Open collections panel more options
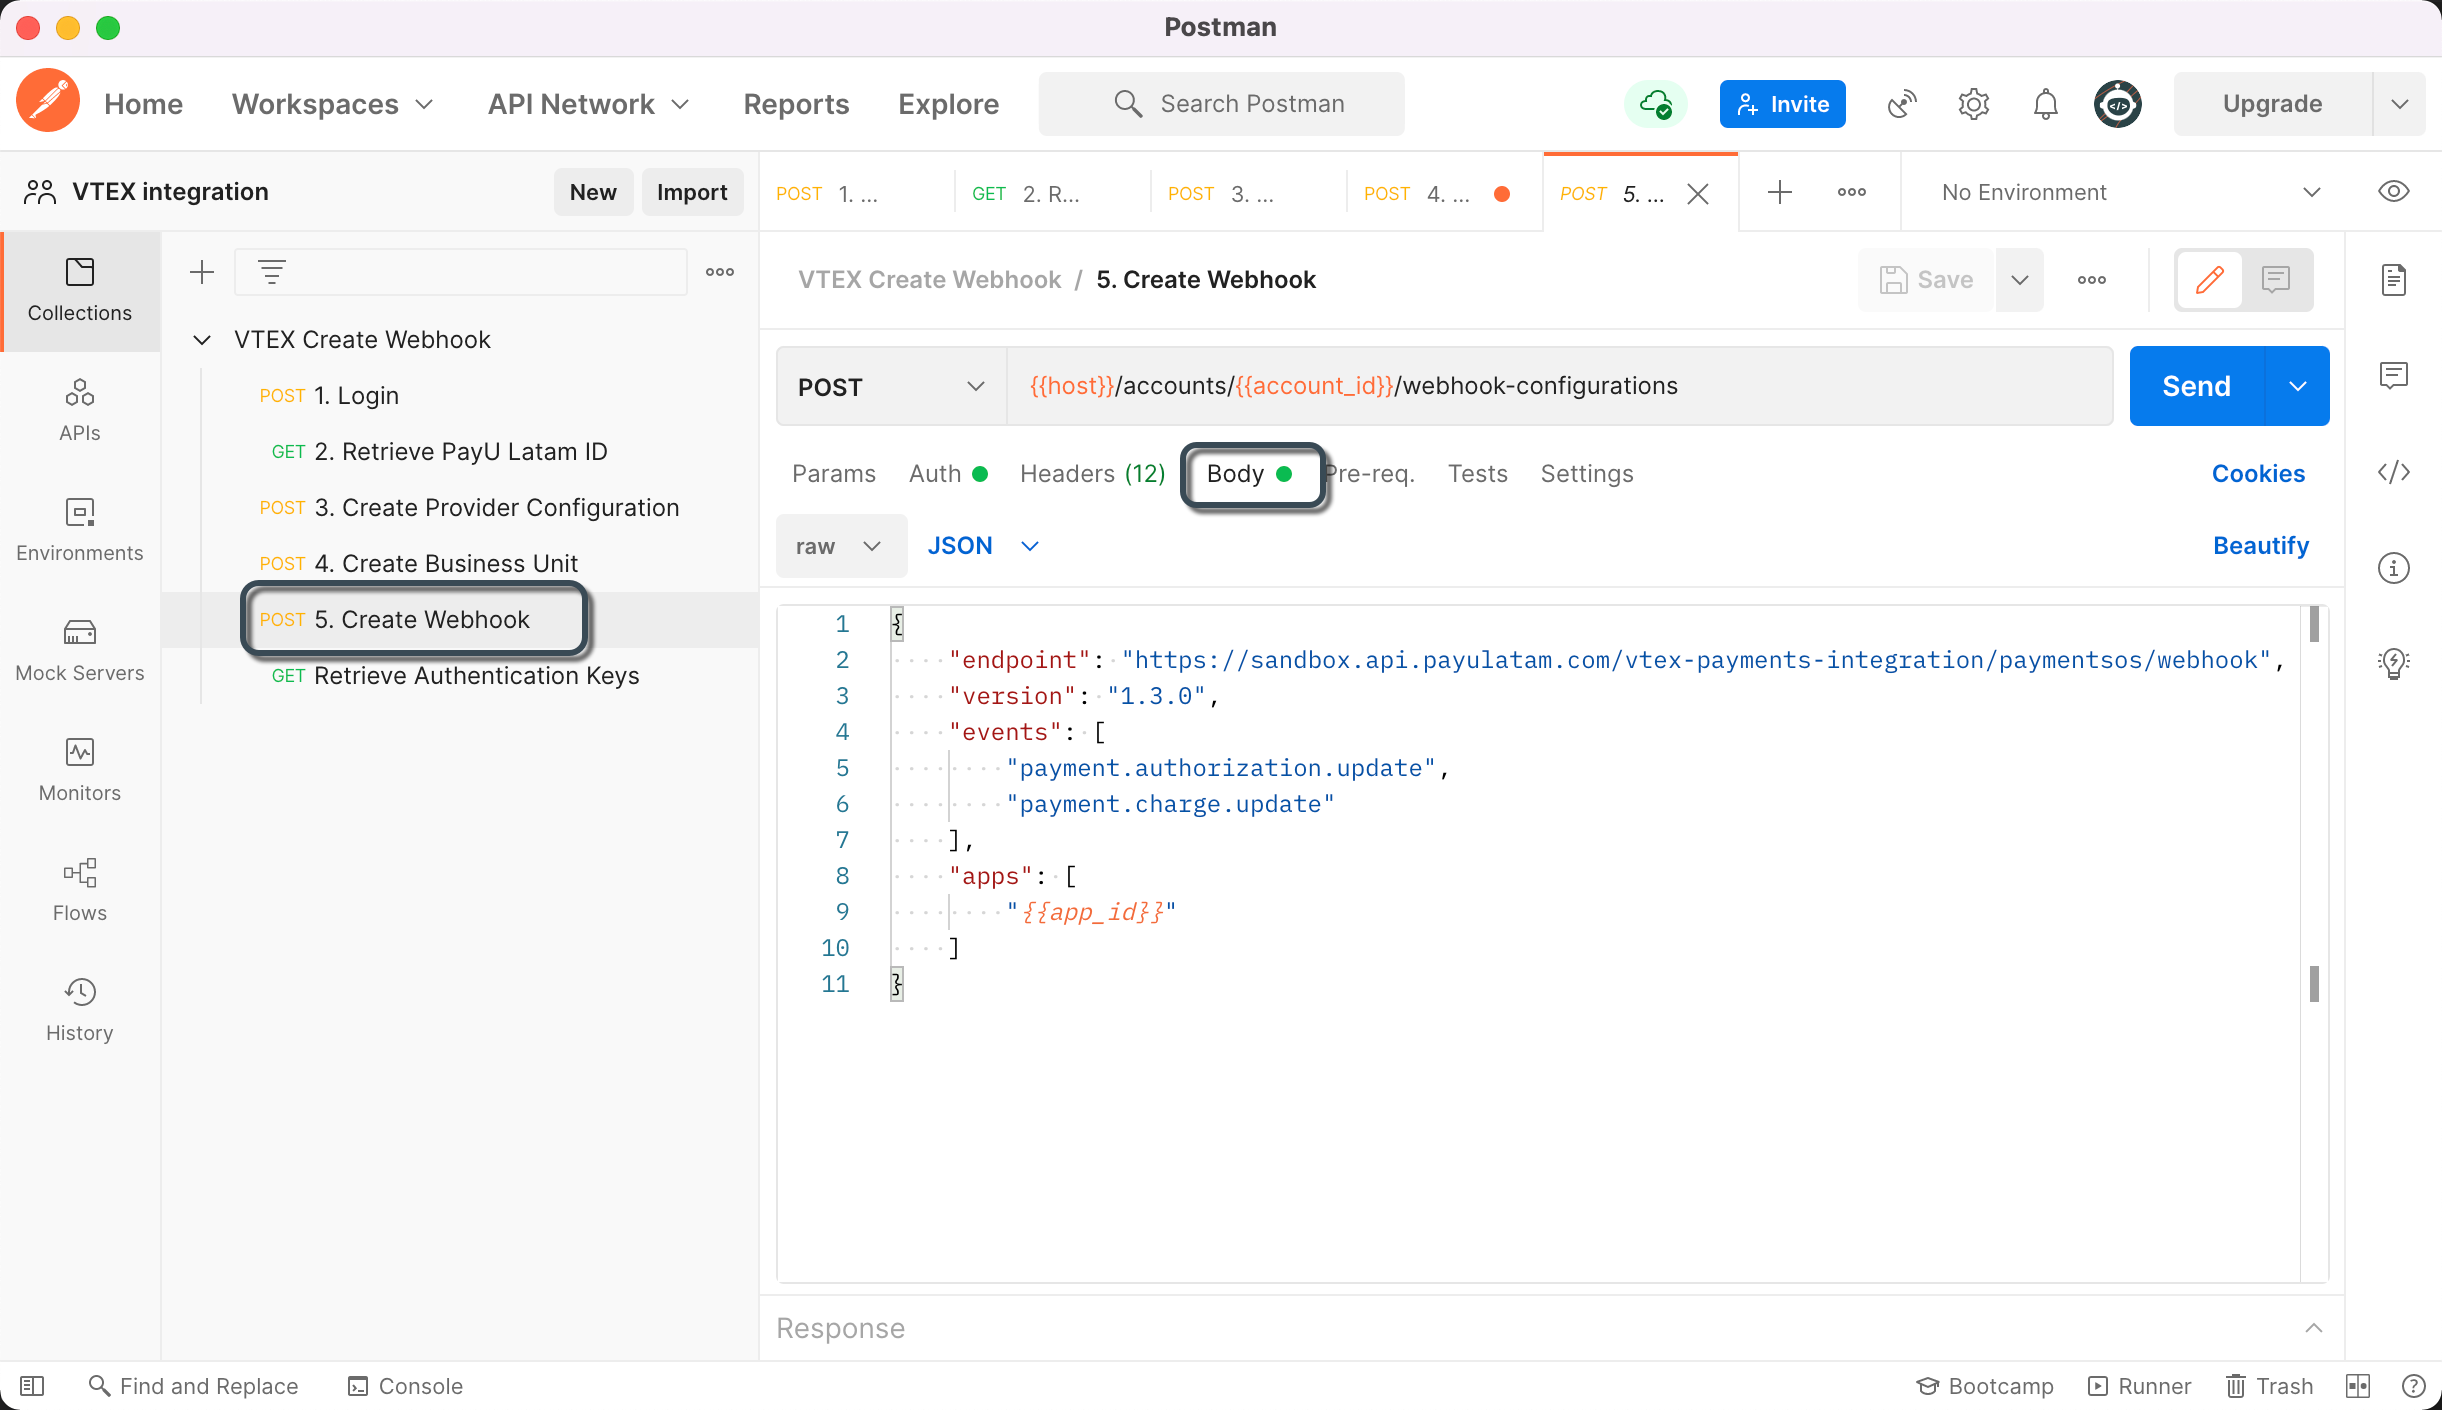The height and width of the screenshot is (1410, 2442). 720,272
